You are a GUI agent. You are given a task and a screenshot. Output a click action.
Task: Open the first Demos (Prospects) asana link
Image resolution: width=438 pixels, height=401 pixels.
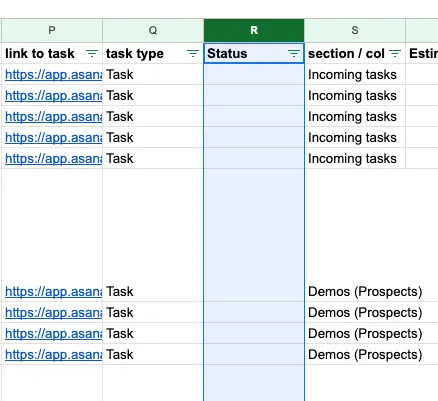point(54,292)
